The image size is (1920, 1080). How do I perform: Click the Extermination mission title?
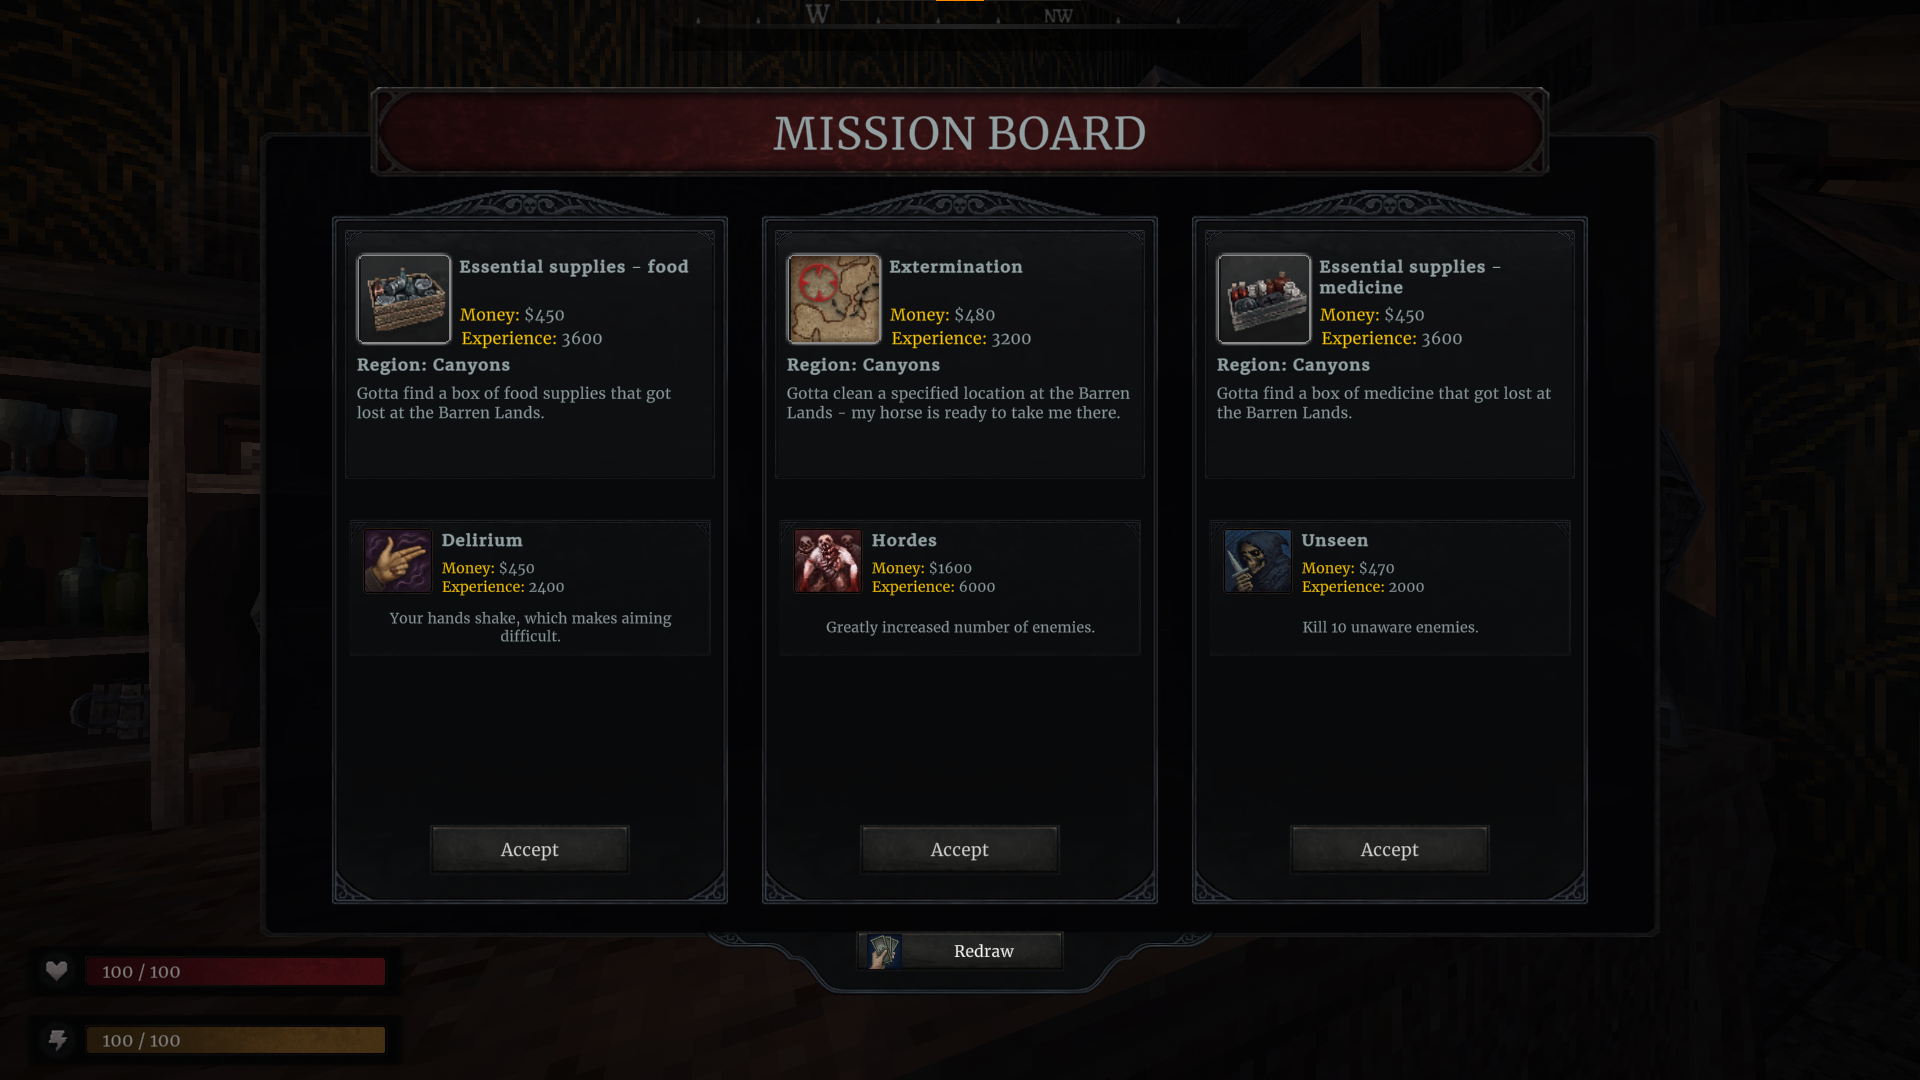coord(956,267)
